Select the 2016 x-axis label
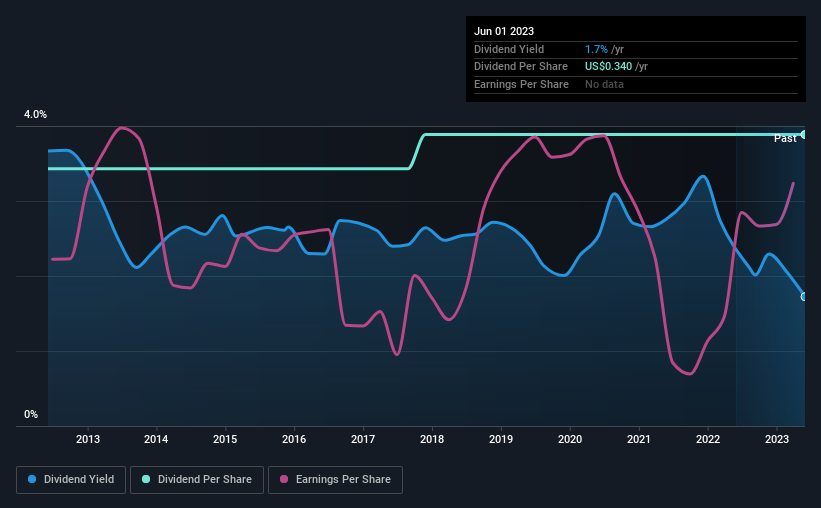Viewport: 821px width, 508px height. (294, 439)
